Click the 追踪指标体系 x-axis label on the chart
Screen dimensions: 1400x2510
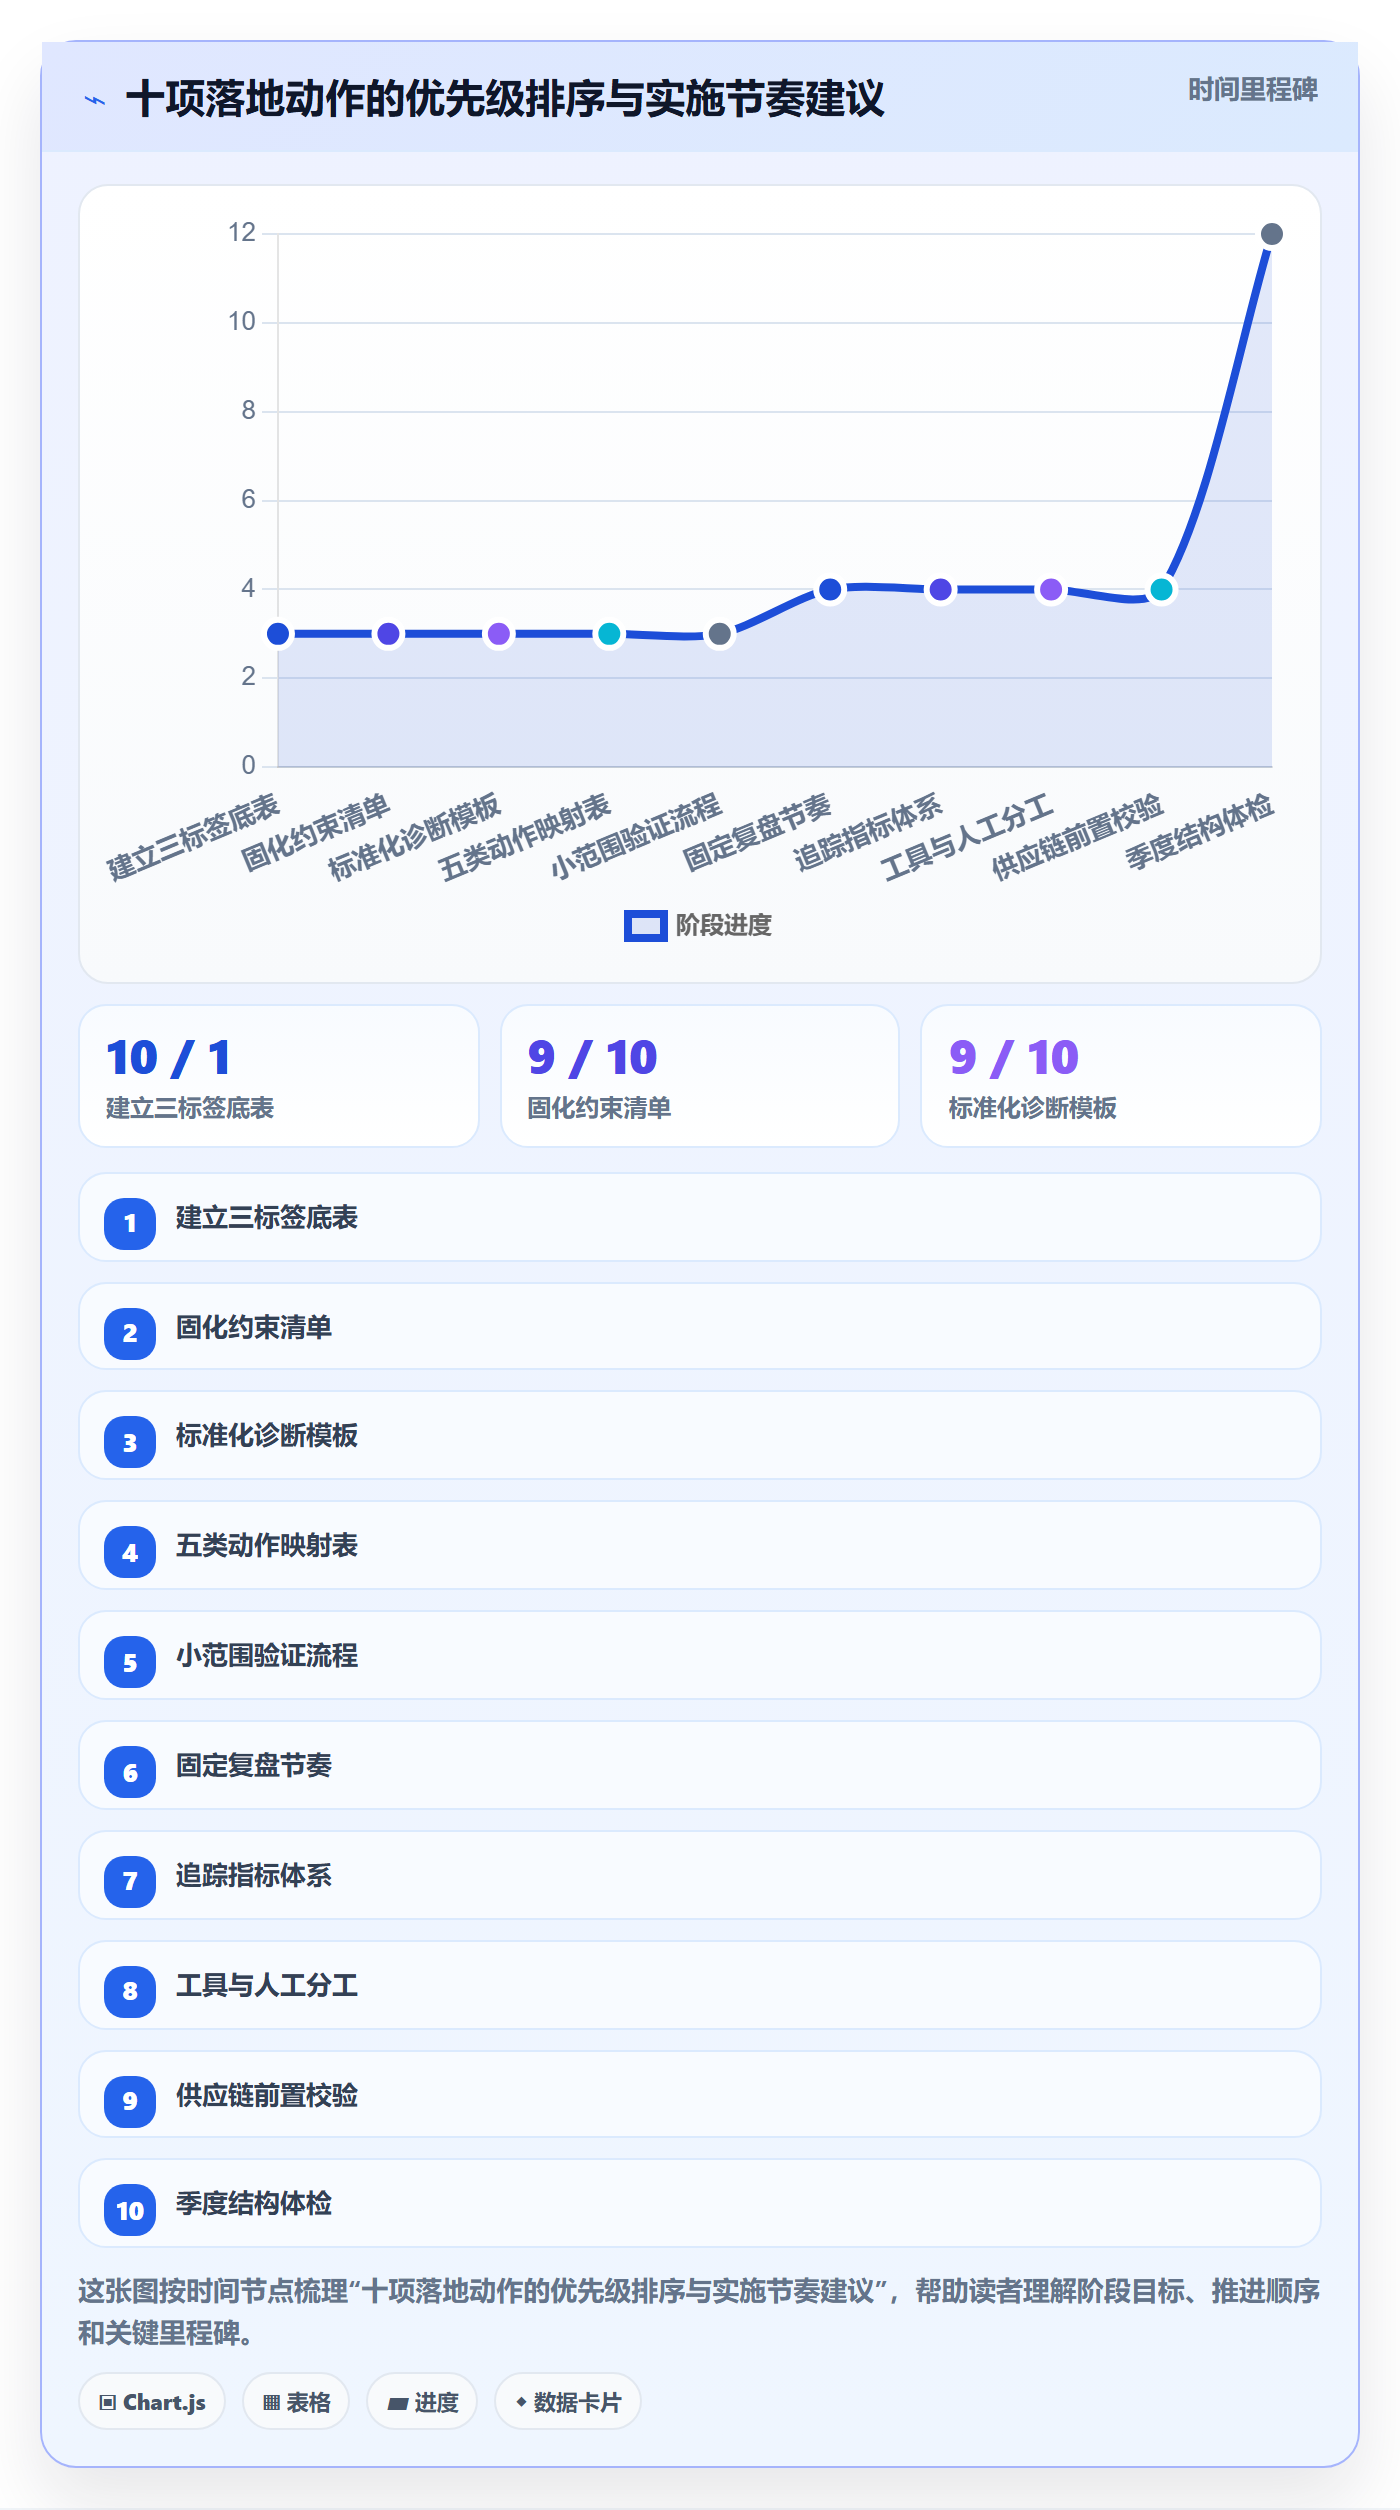pyautogui.click(x=868, y=832)
